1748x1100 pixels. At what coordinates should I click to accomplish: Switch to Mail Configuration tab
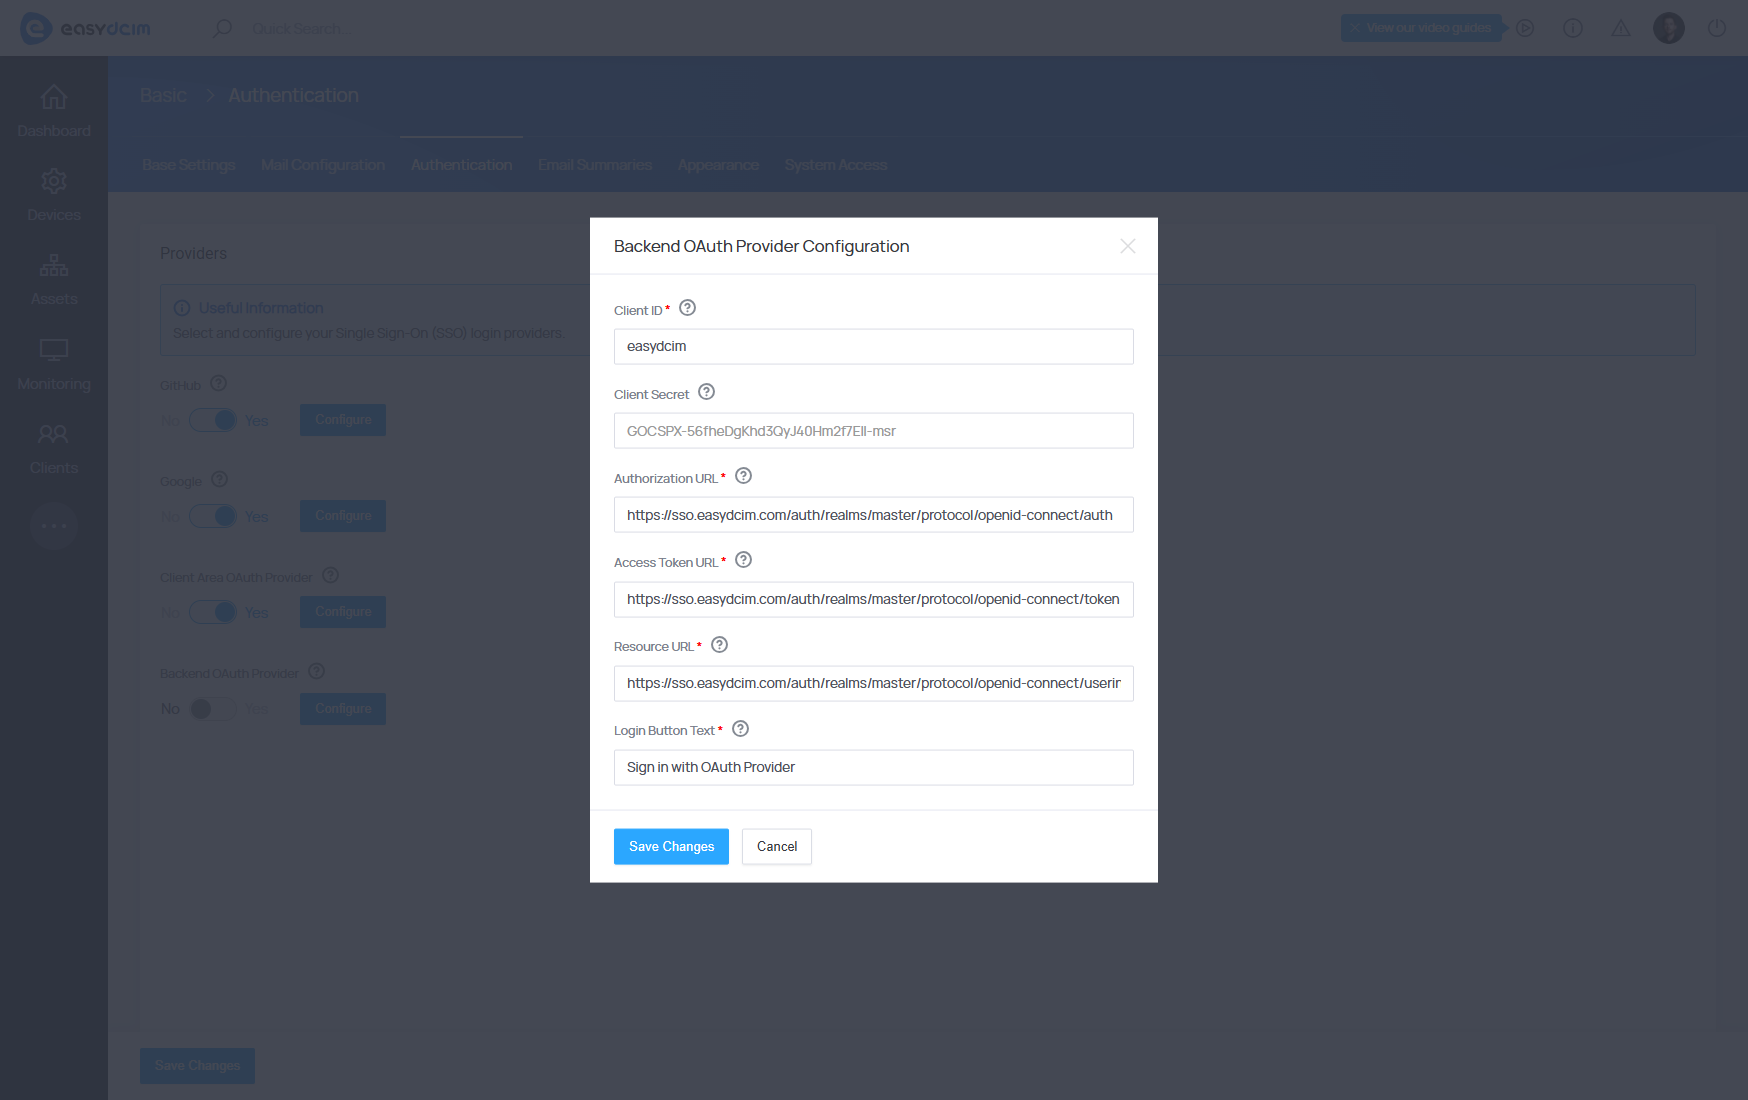(x=323, y=165)
